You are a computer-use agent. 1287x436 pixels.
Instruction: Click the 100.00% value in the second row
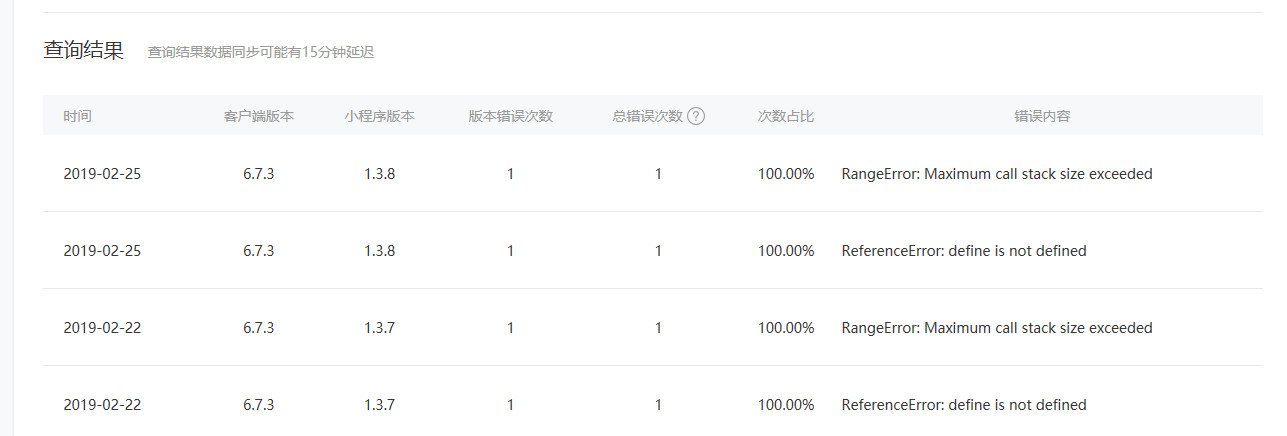786,251
